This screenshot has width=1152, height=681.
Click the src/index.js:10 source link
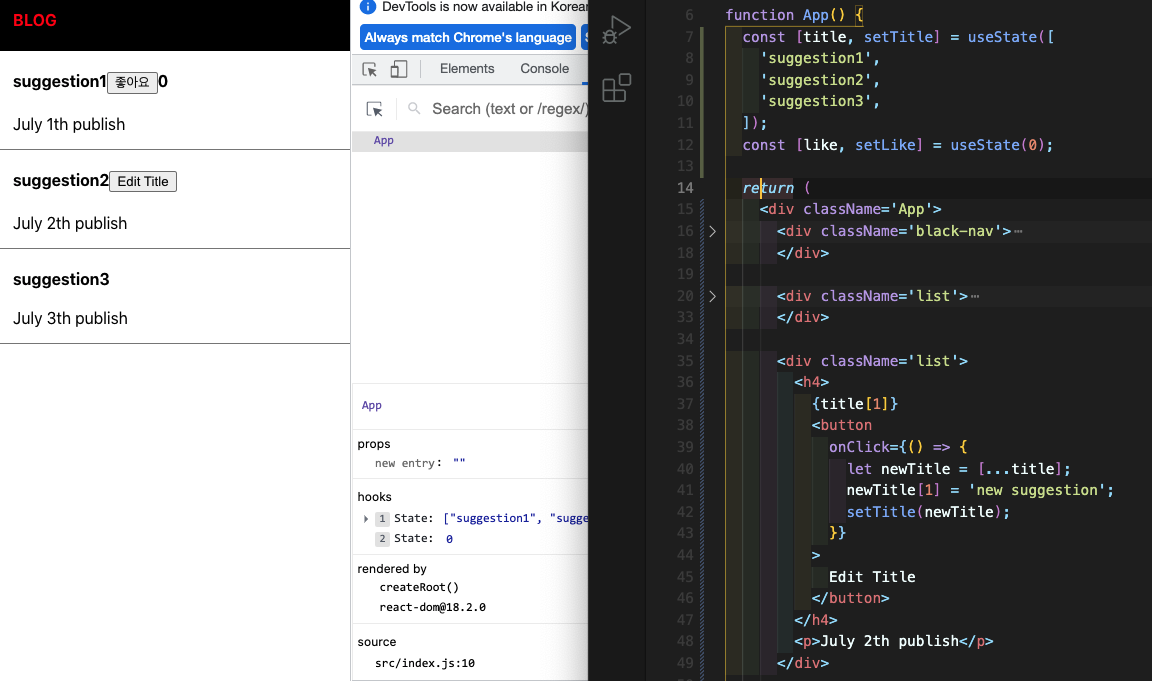click(425, 663)
